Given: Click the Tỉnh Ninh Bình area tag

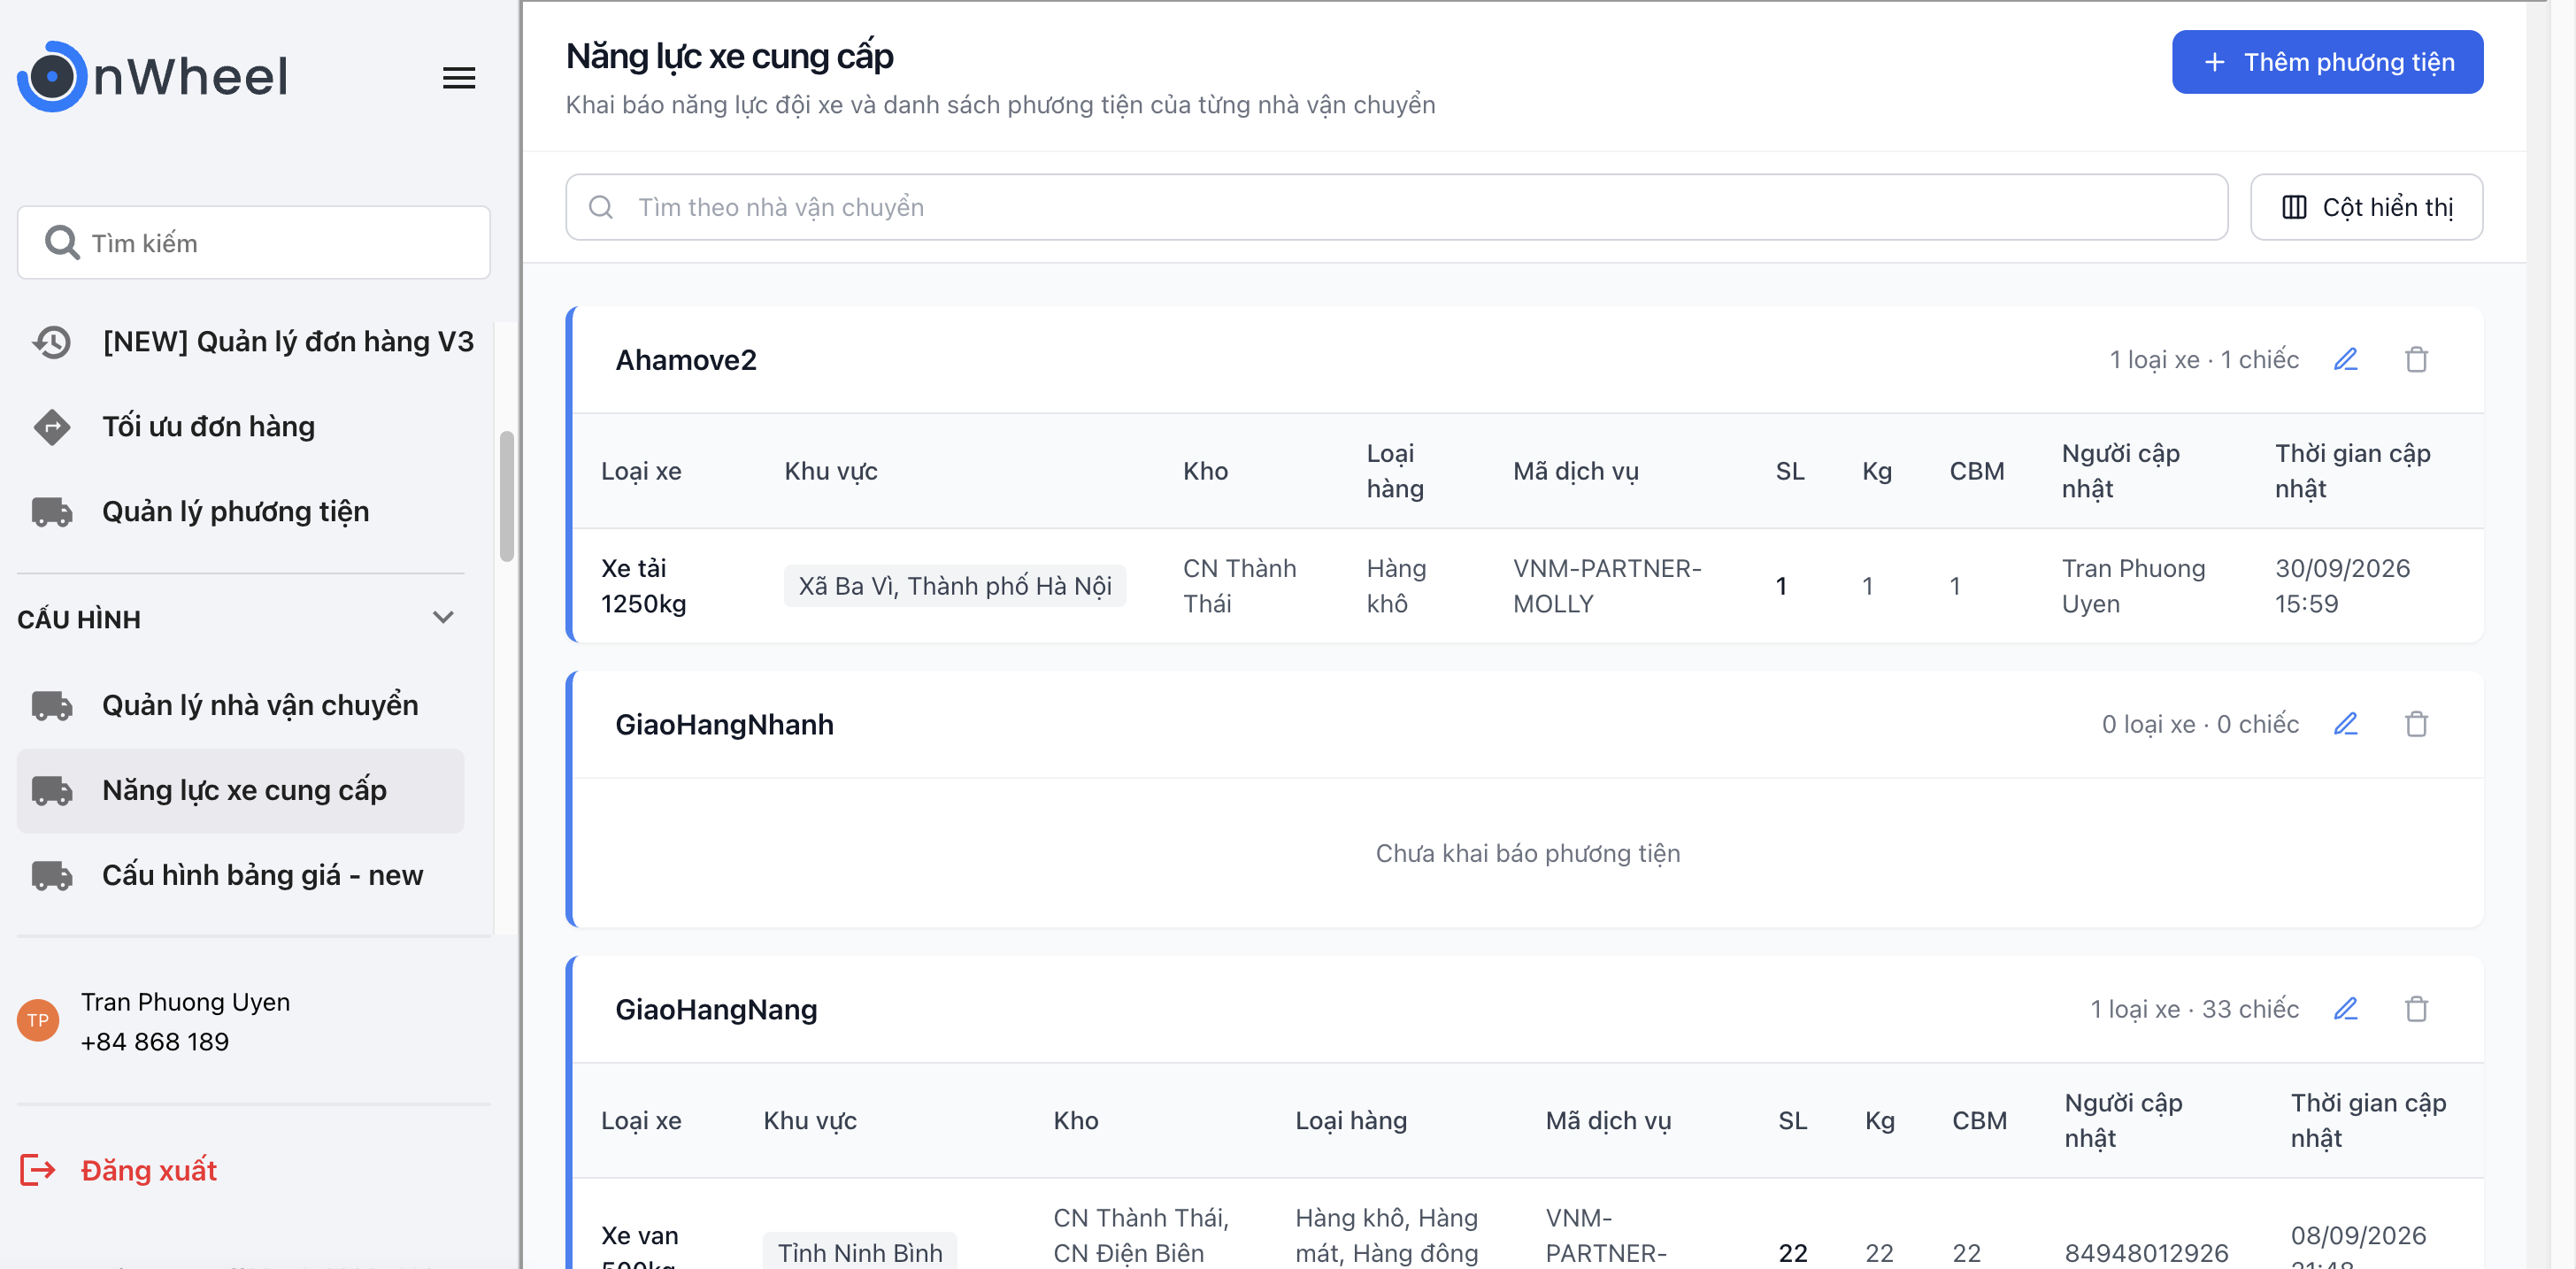Looking at the screenshot, I should [859, 1252].
